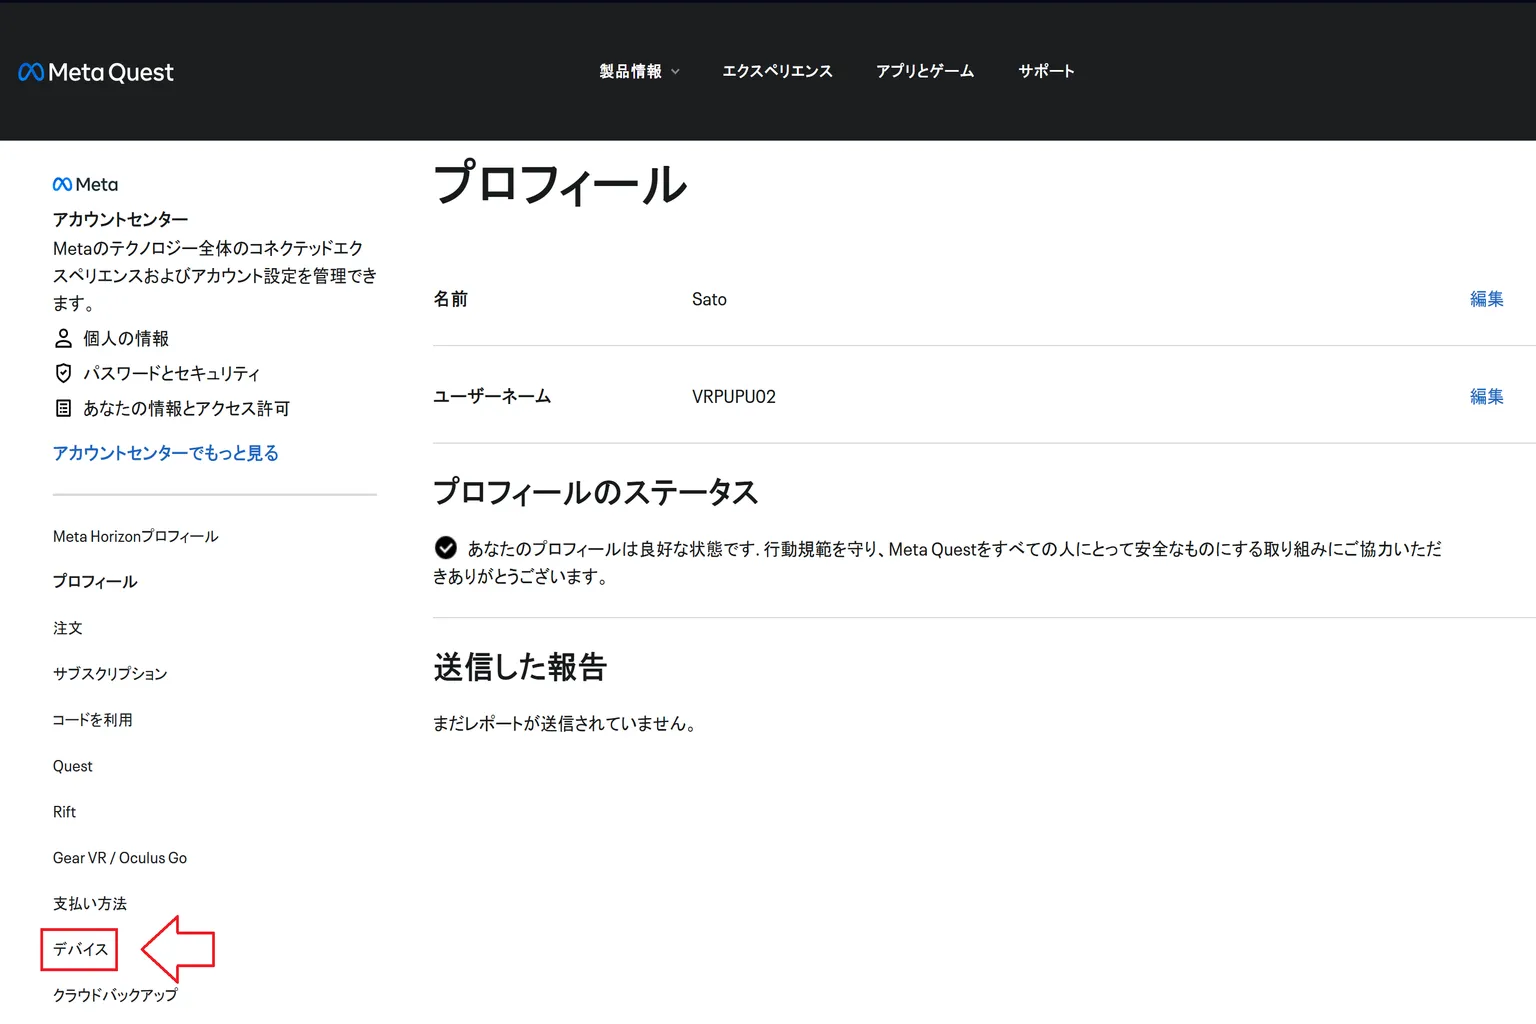The image size is (1536, 1024).
Task: Open アカウントセンターでもっと見る link
Action: [x=166, y=453]
